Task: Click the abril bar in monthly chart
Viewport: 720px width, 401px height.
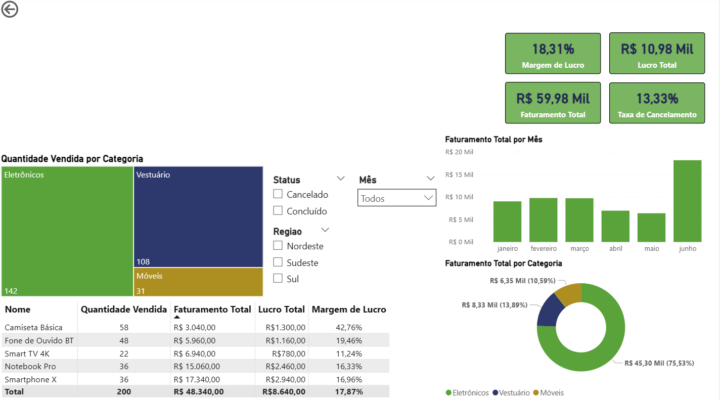Action: pos(615,226)
